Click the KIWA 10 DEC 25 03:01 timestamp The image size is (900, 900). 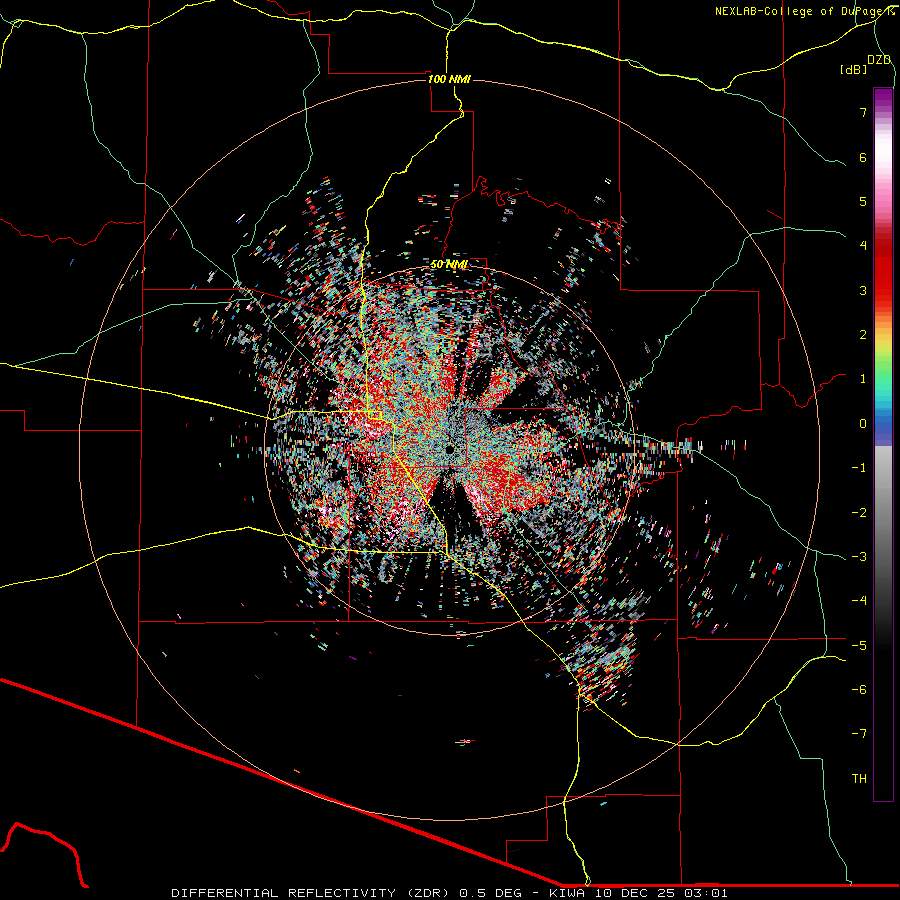point(638,893)
